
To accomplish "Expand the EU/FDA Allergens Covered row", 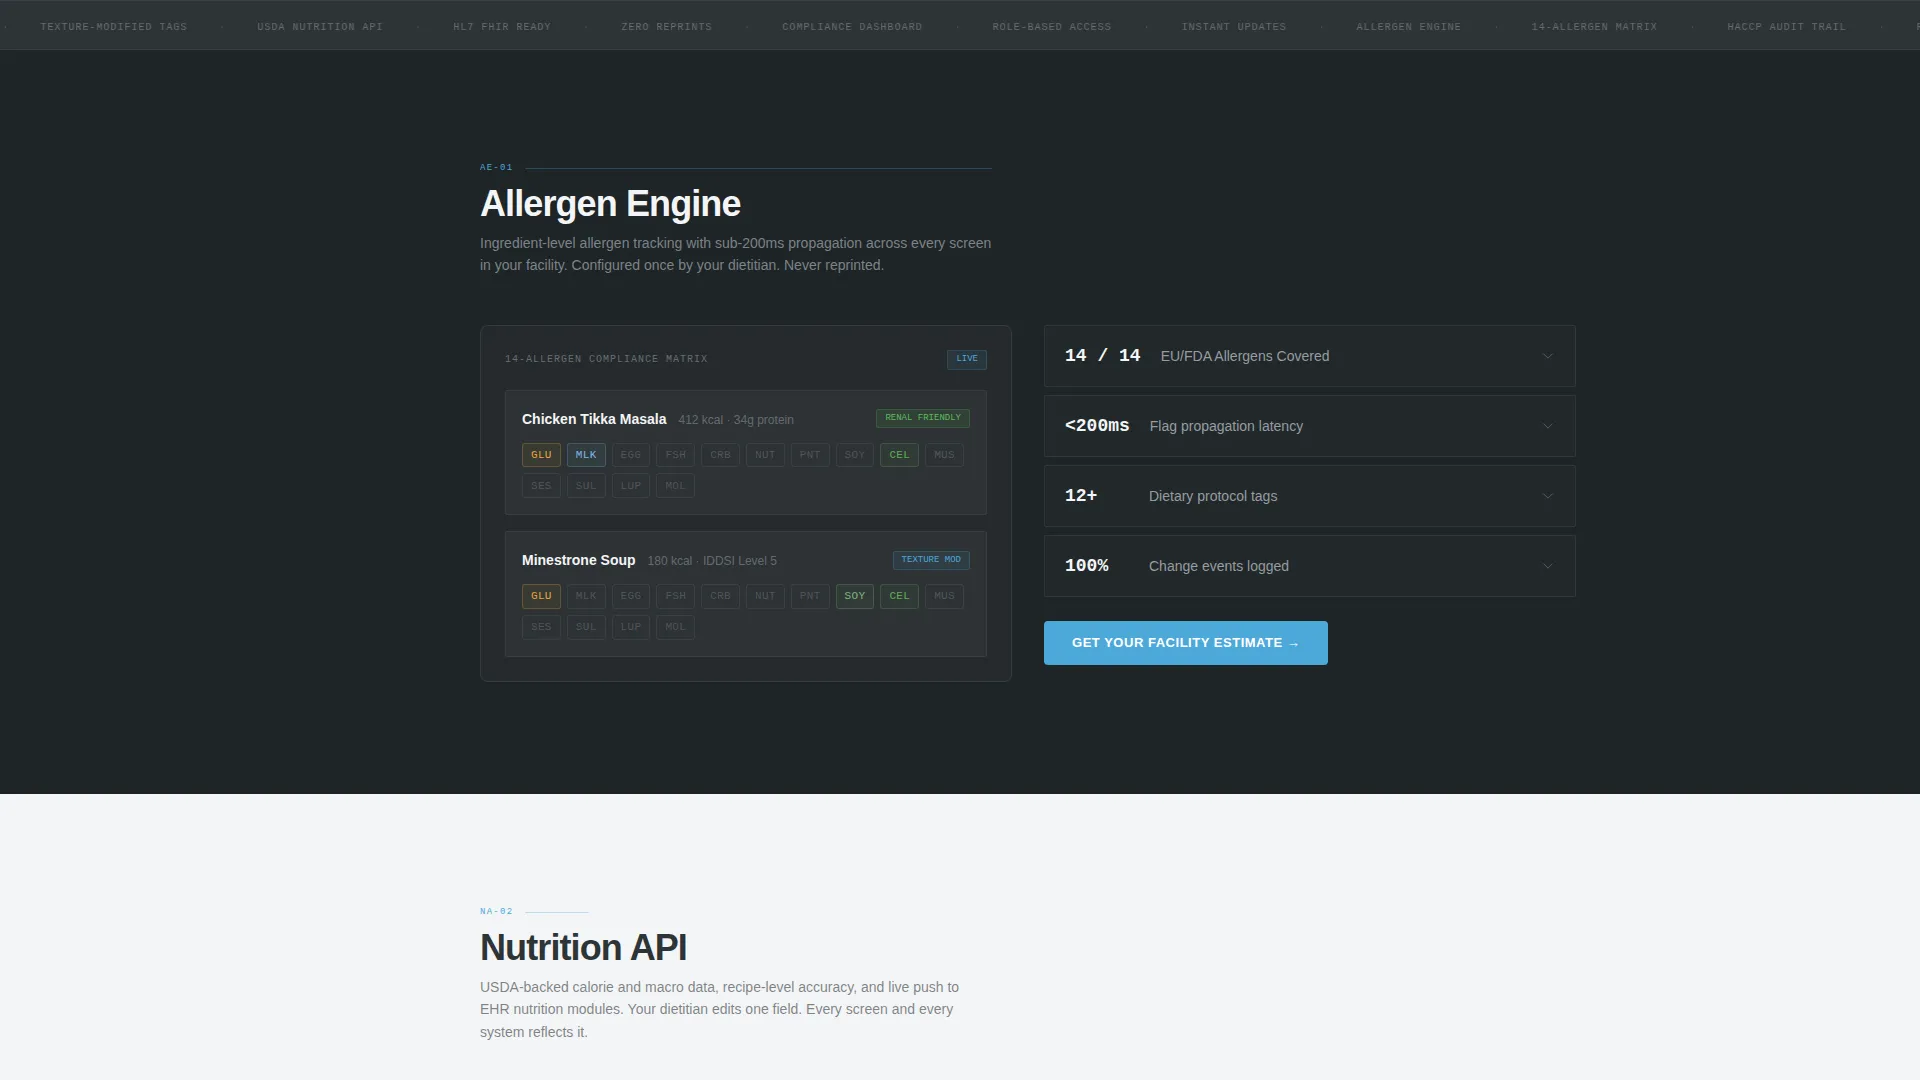I will point(1309,356).
